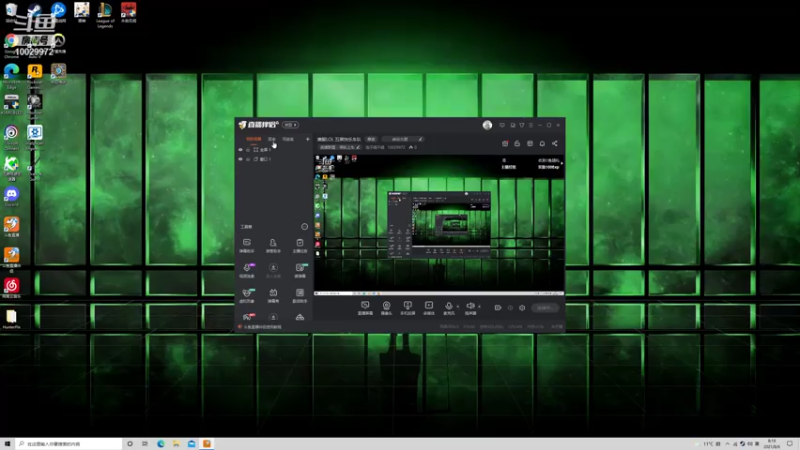
Task: Open the person-shaped room manager tool
Action: coord(273,245)
